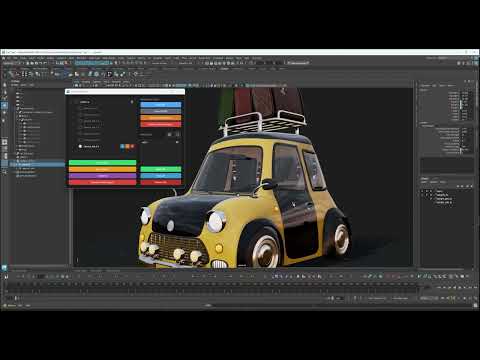This screenshot has width=480, height=360.
Task: Open the Script Editor icon at bottom right
Action: [475, 305]
